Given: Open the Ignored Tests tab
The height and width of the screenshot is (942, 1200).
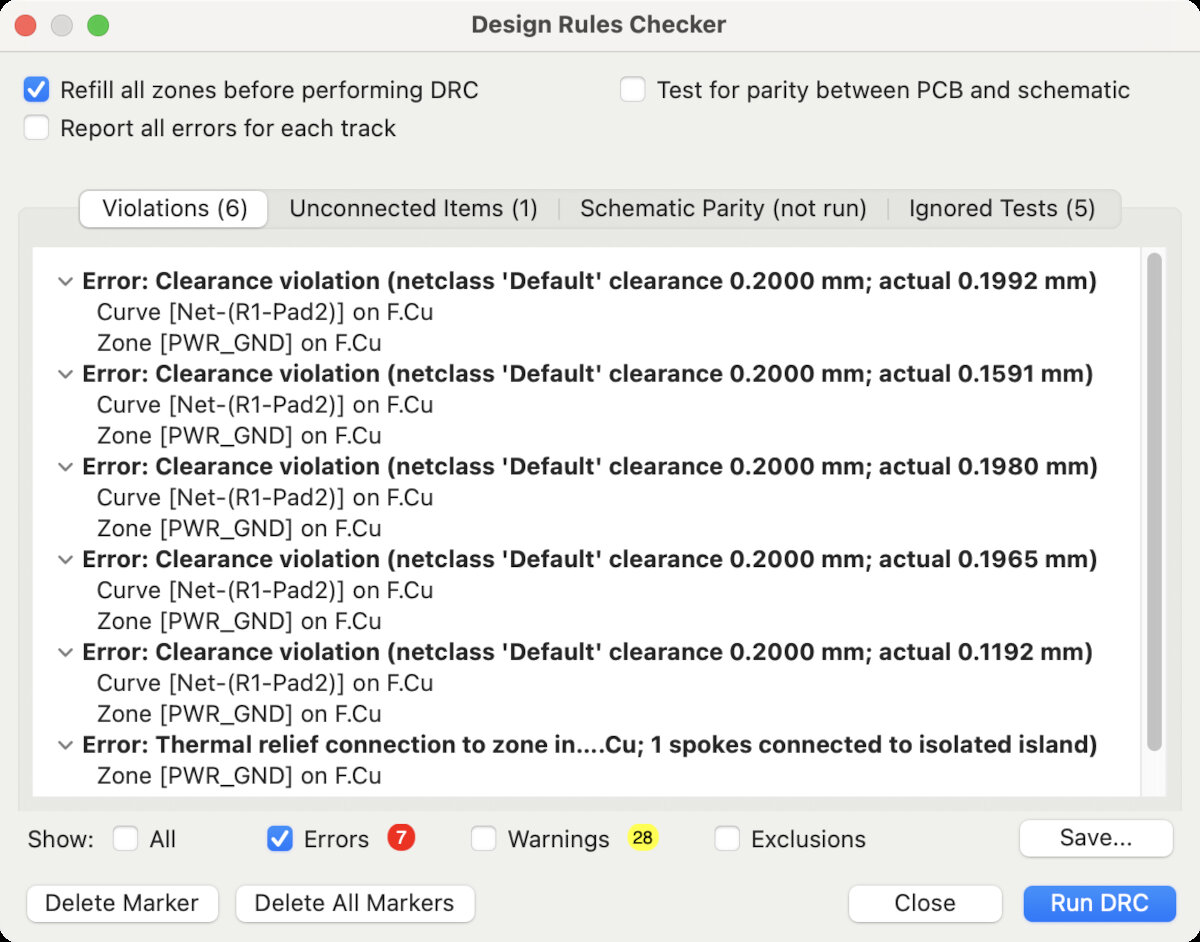Looking at the screenshot, I should tap(1001, 208).
